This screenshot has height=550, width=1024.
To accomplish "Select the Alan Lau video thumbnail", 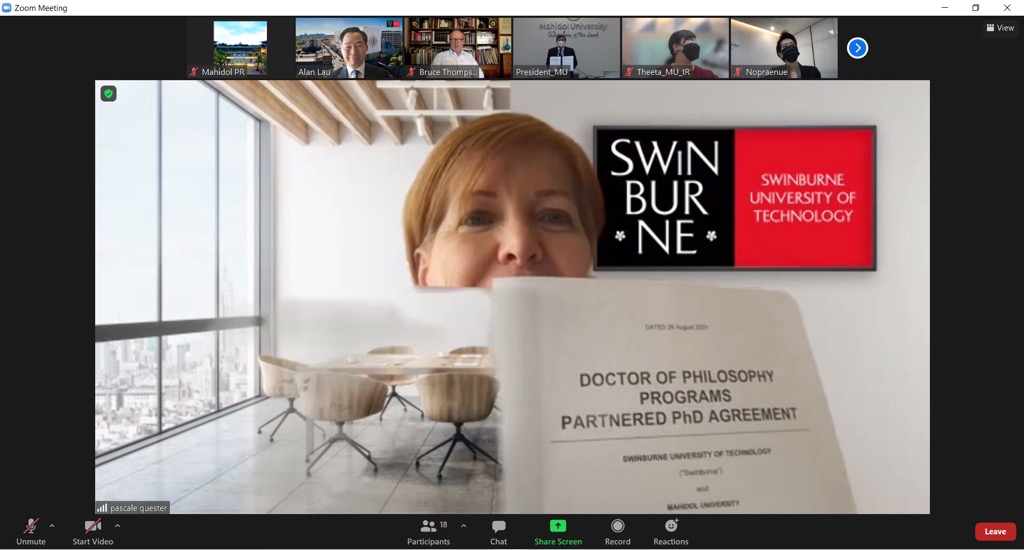I will coord(349,48).
